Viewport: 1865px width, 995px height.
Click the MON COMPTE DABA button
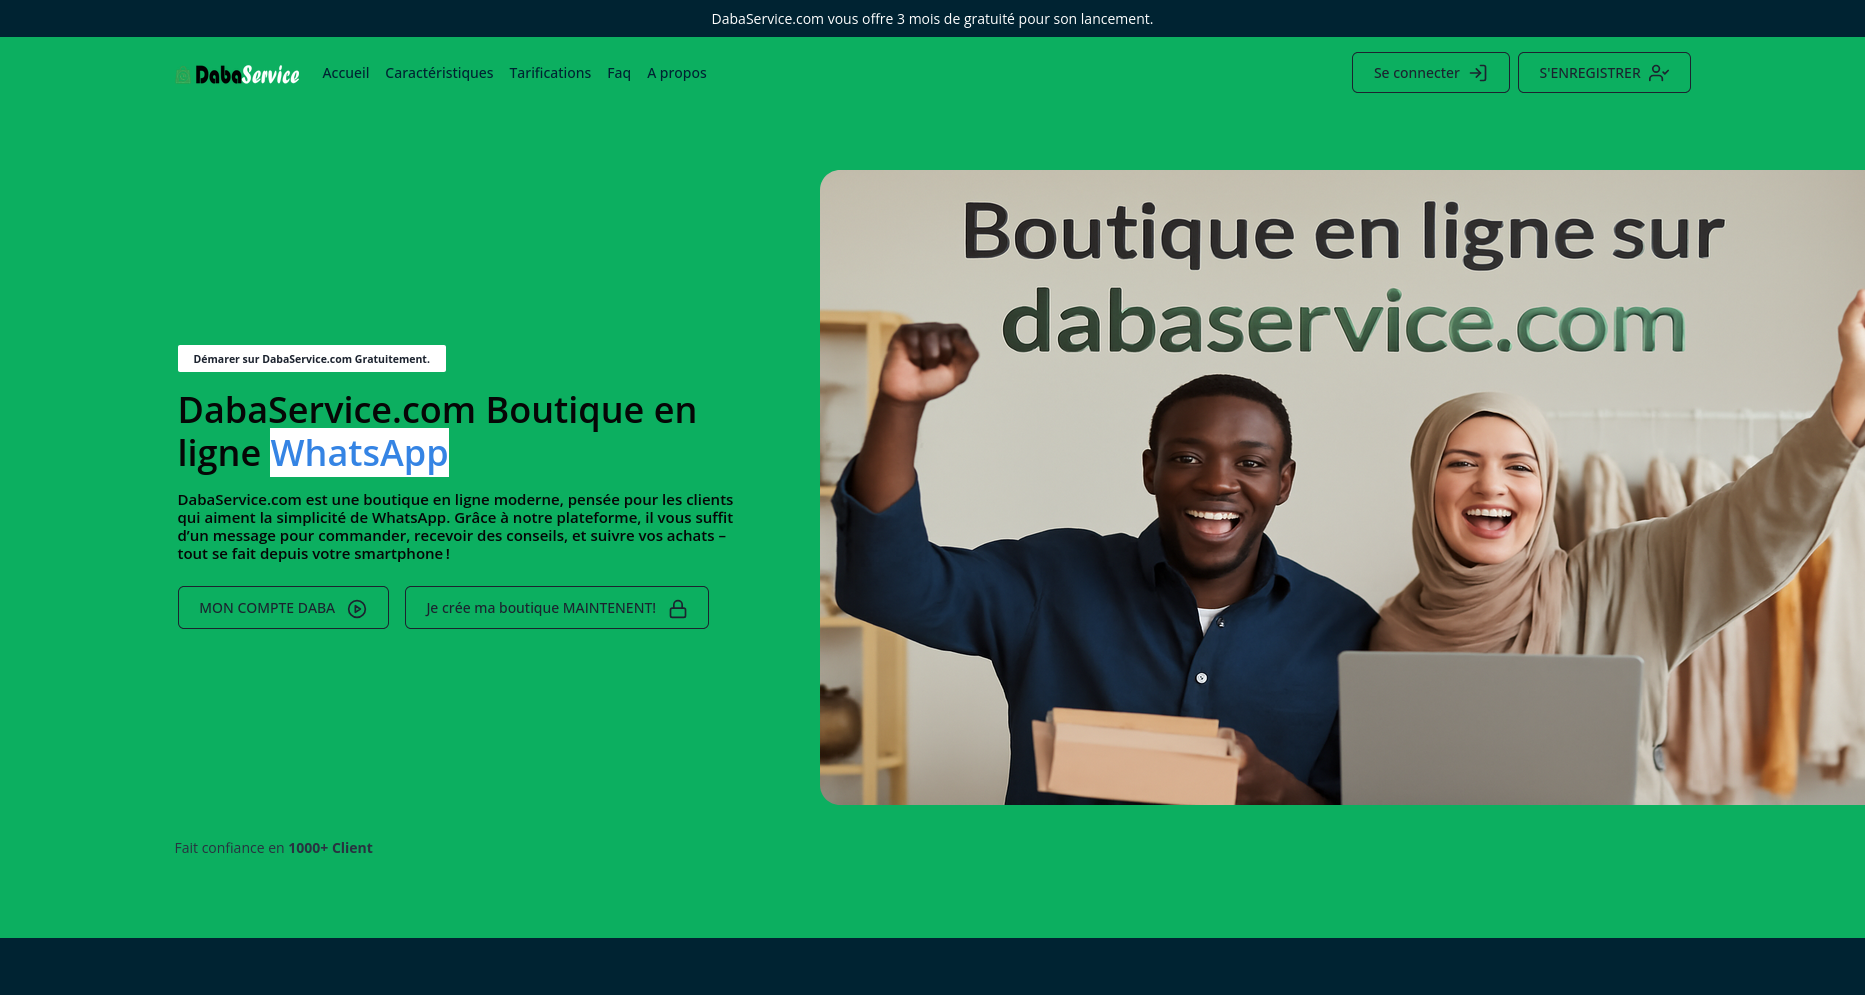click(x=283, y=608)
